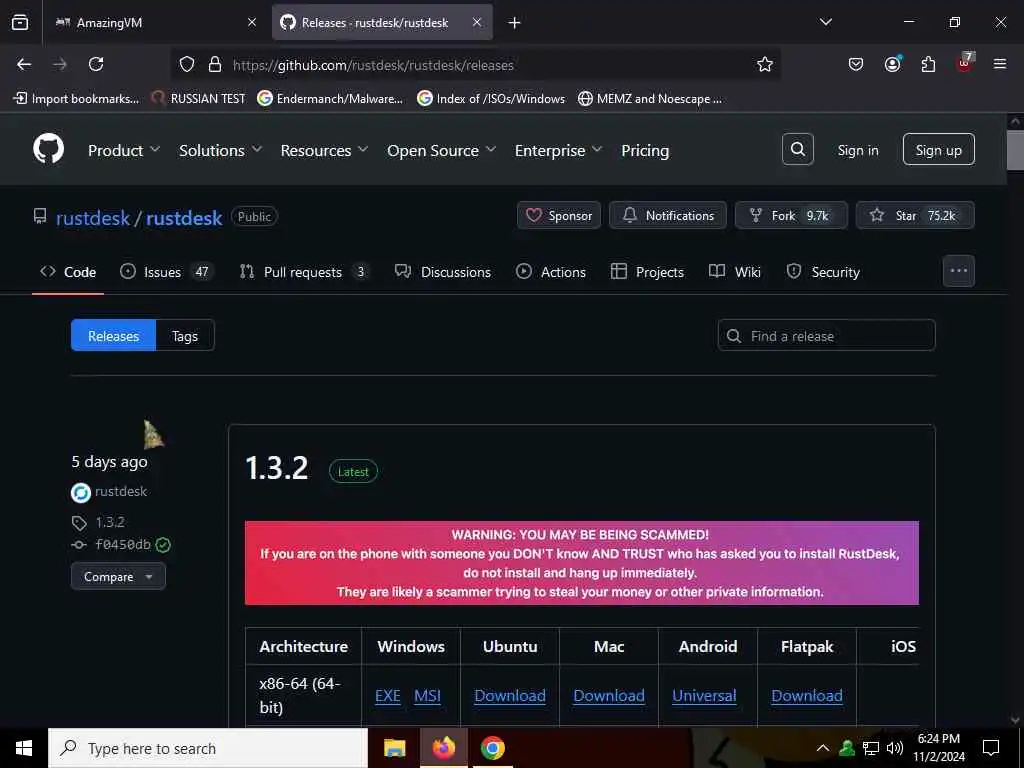The image size is (1024, 768).
Task: Click the padlock site info icon
Action: (215, 64)
